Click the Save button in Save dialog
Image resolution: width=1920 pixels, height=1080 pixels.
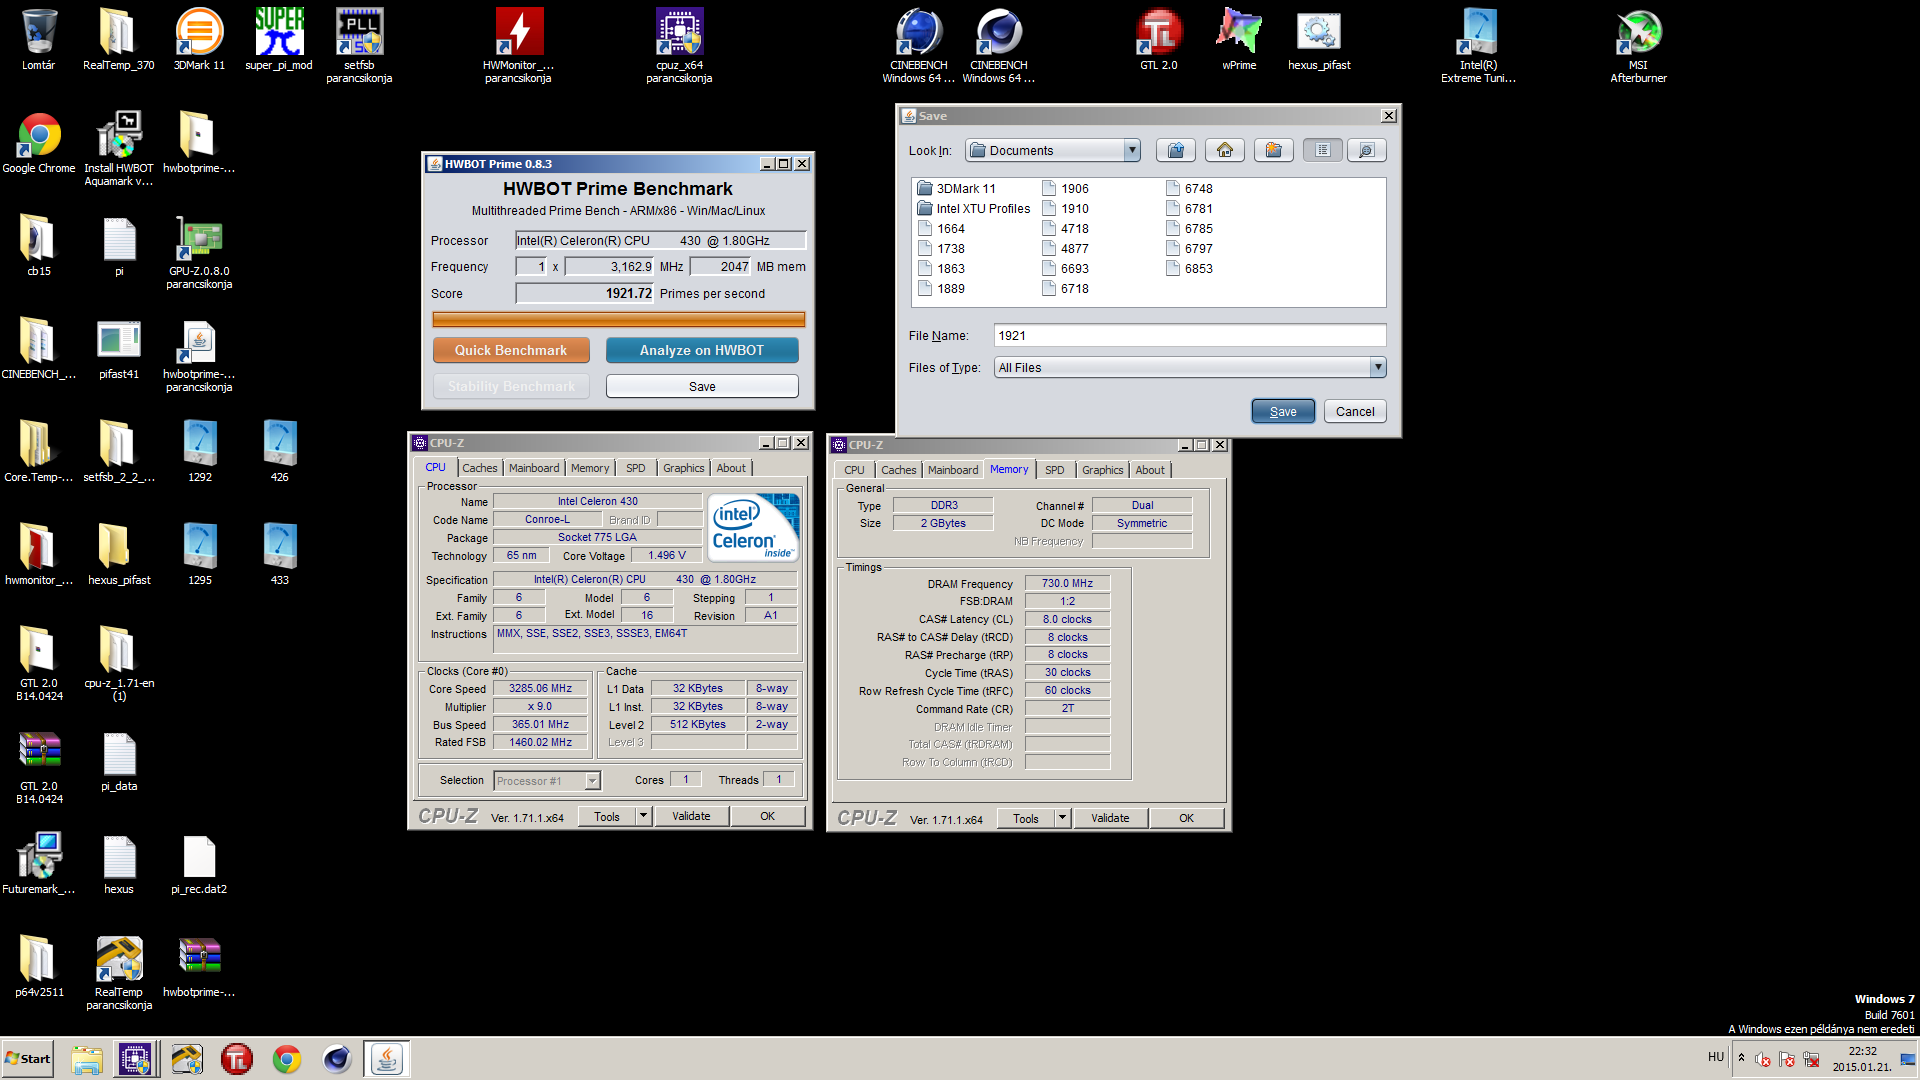[x=1283, y=411]
